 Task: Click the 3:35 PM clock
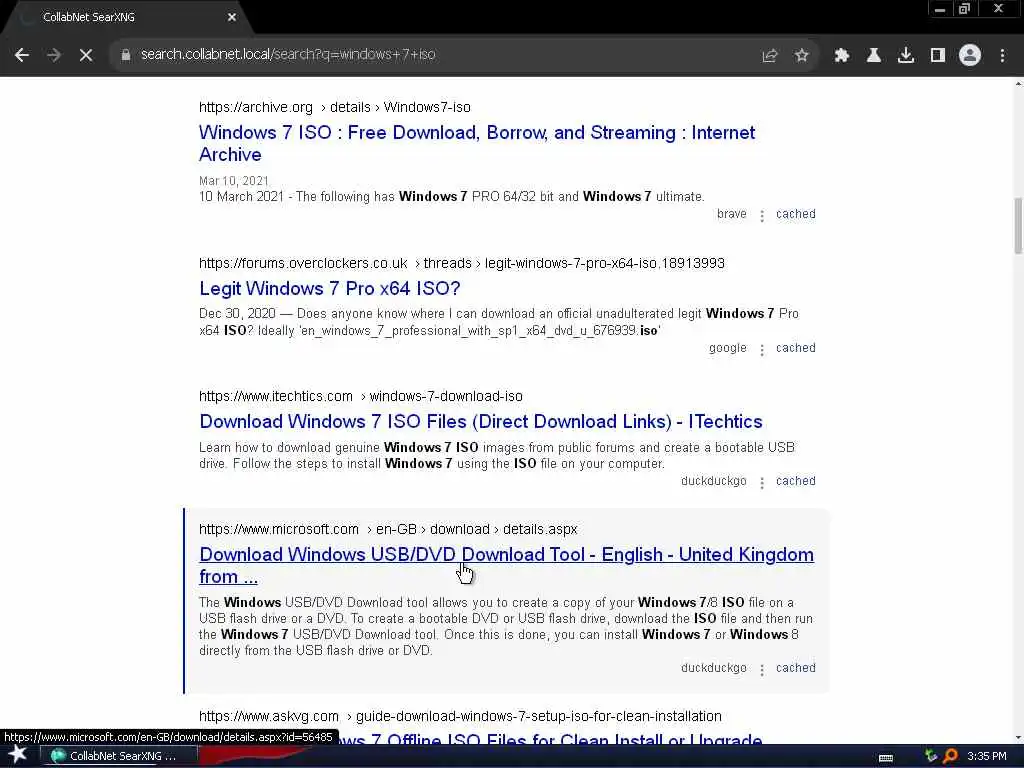pyautogui.click(x=987, y=756)
